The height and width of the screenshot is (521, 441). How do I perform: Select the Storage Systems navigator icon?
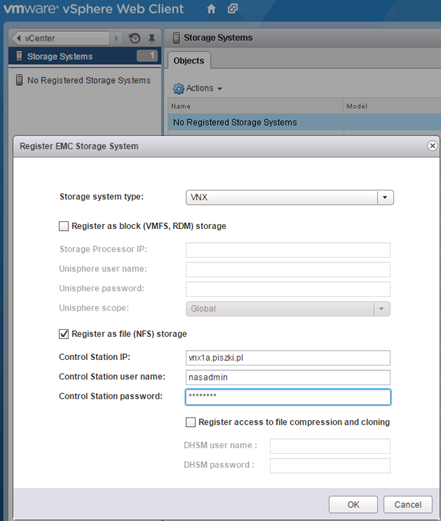[19, 56]
